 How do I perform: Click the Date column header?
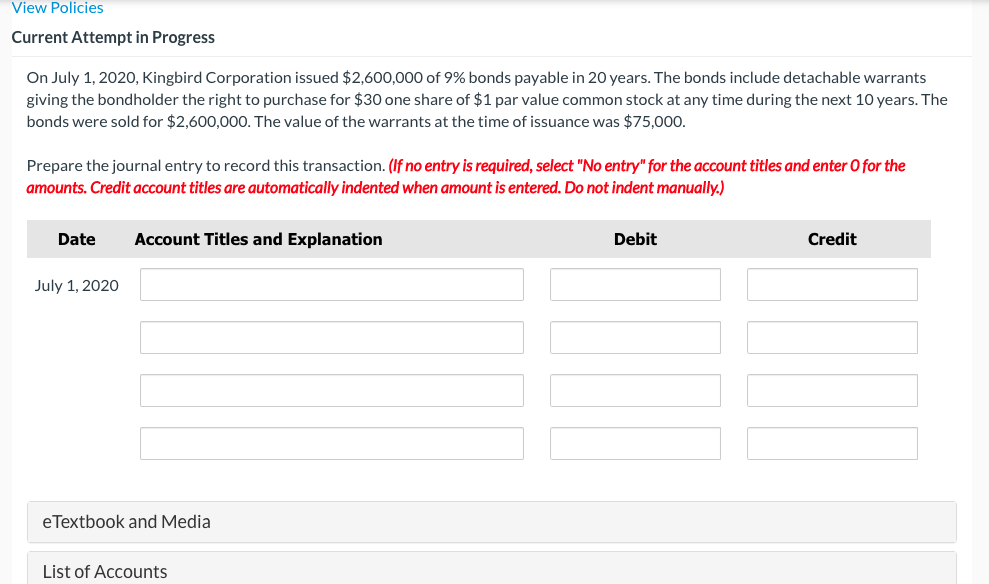[x=77, y=239]
